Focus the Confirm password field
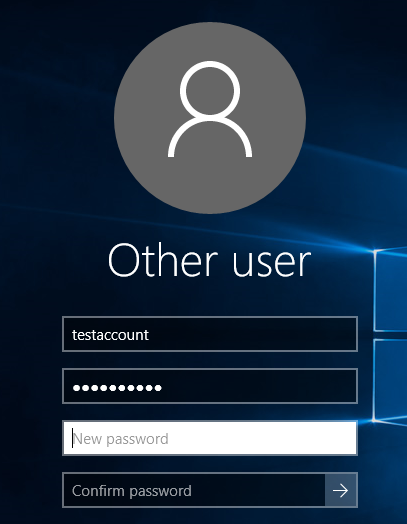This screenshot has height=524, width=407. click(x=194, y=490)
